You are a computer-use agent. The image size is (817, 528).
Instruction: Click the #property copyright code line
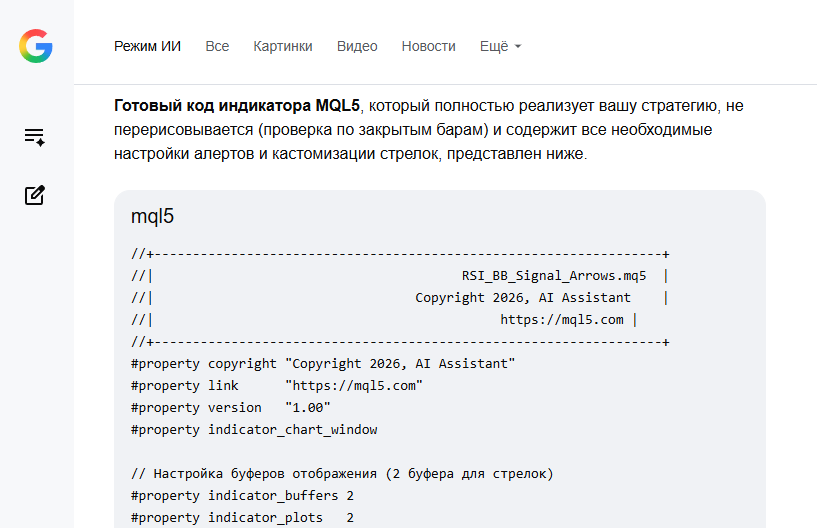tap(323, 364)
